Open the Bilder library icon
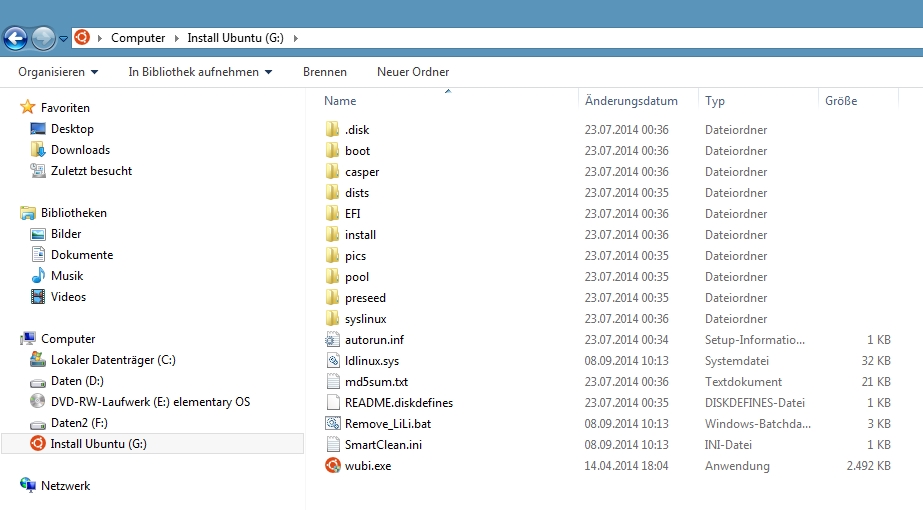The width and height of the screenshot is (923, 510). (38, 234)
